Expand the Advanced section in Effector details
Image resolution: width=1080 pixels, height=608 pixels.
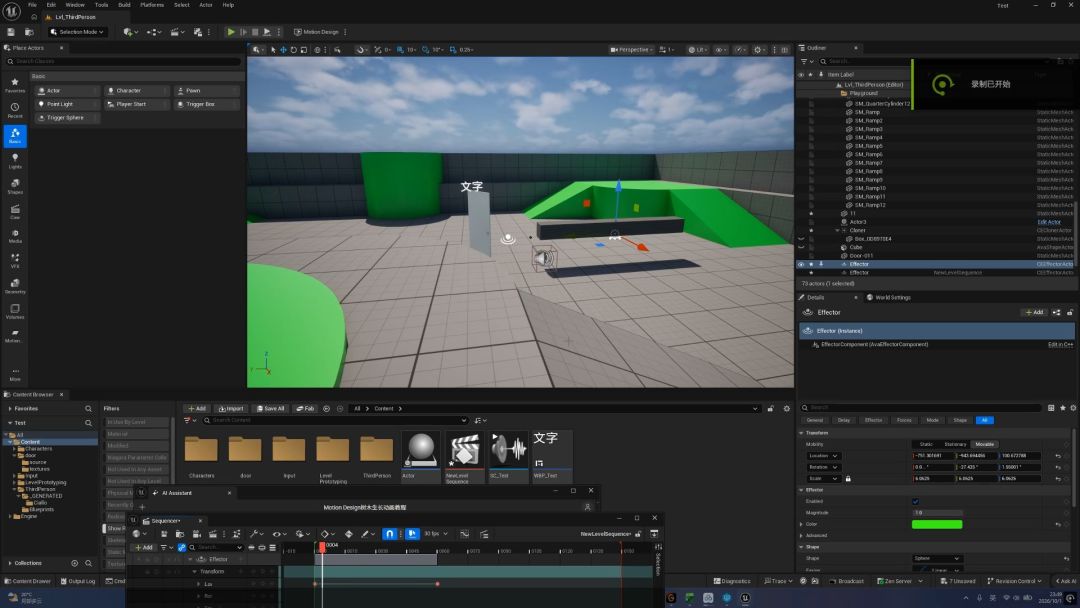tap(802, 536)
